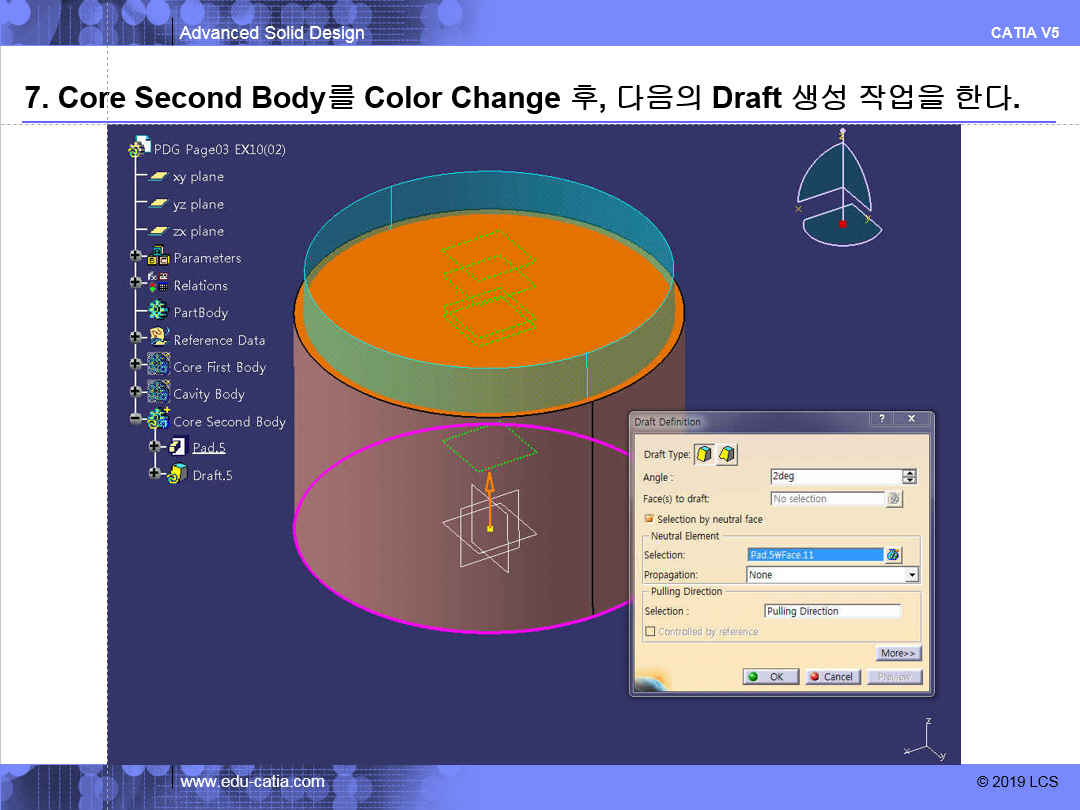Screen dimensions: 1080x810
Task: Toggle Selection by neutral face option
Action: pyautogui.click(x=649, y=519)
